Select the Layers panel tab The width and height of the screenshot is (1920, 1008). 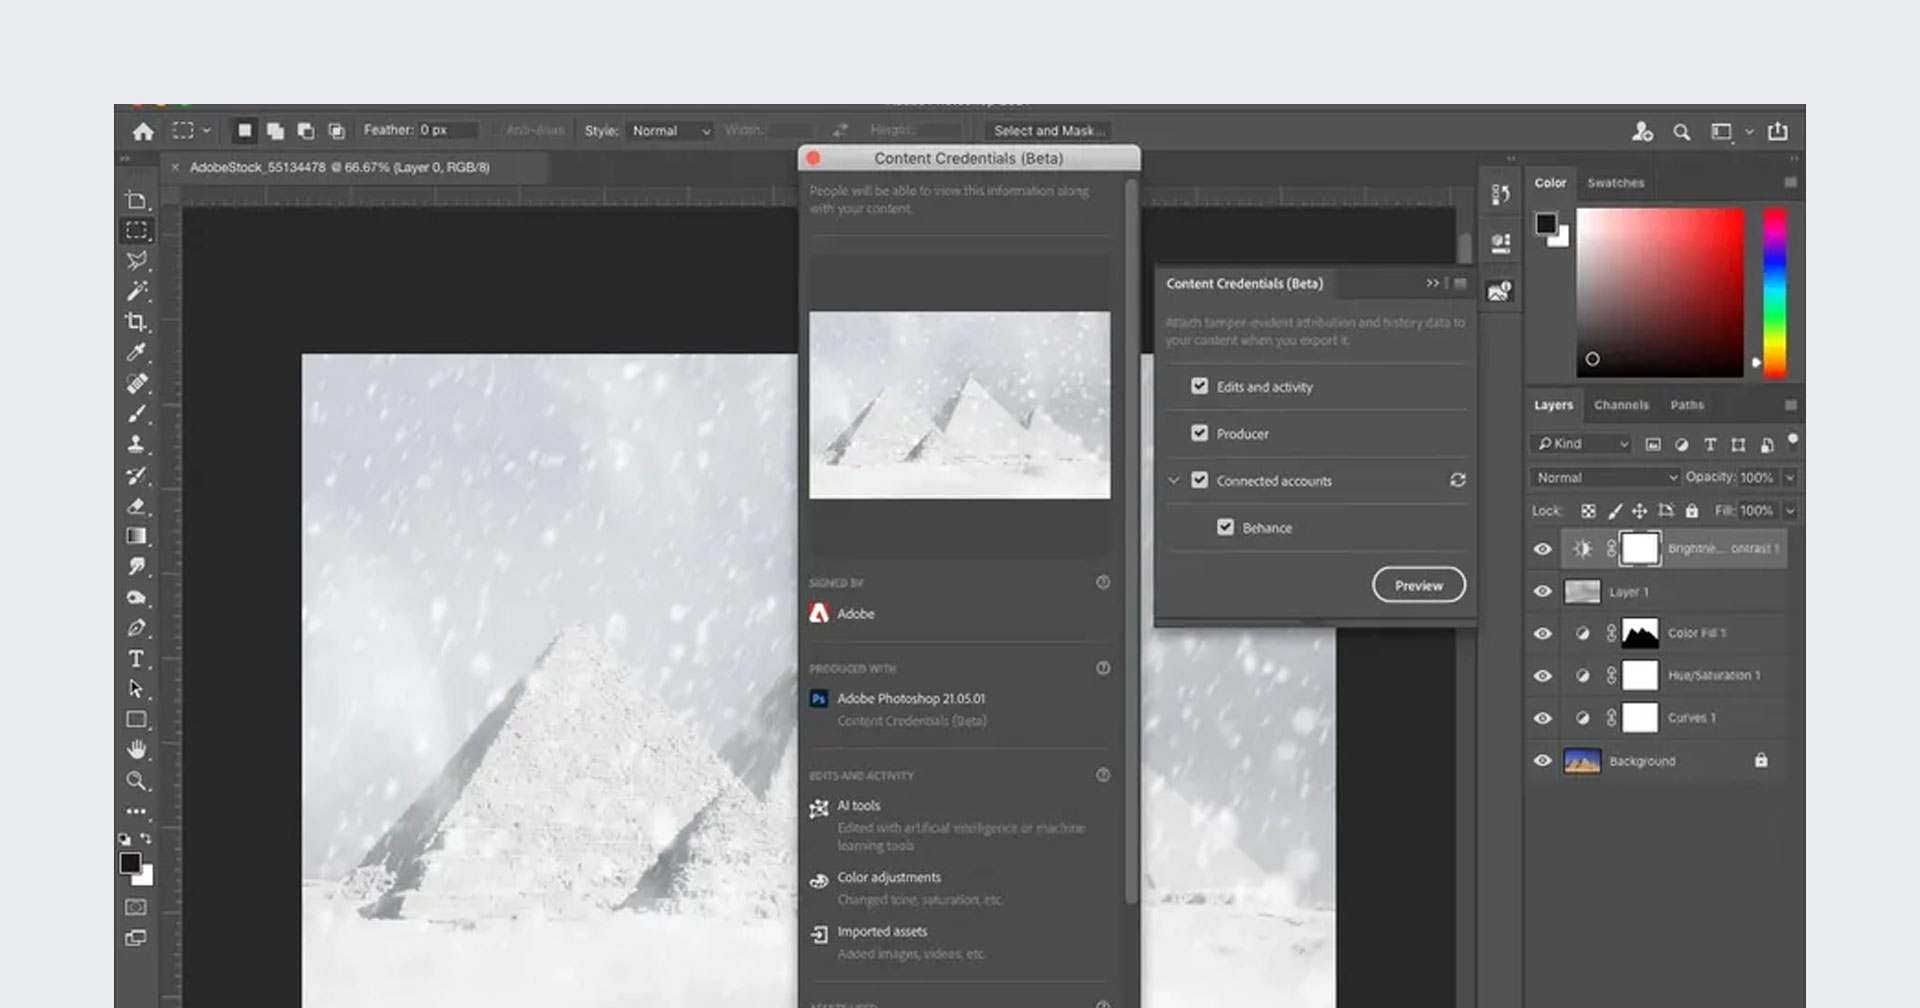1553,405
